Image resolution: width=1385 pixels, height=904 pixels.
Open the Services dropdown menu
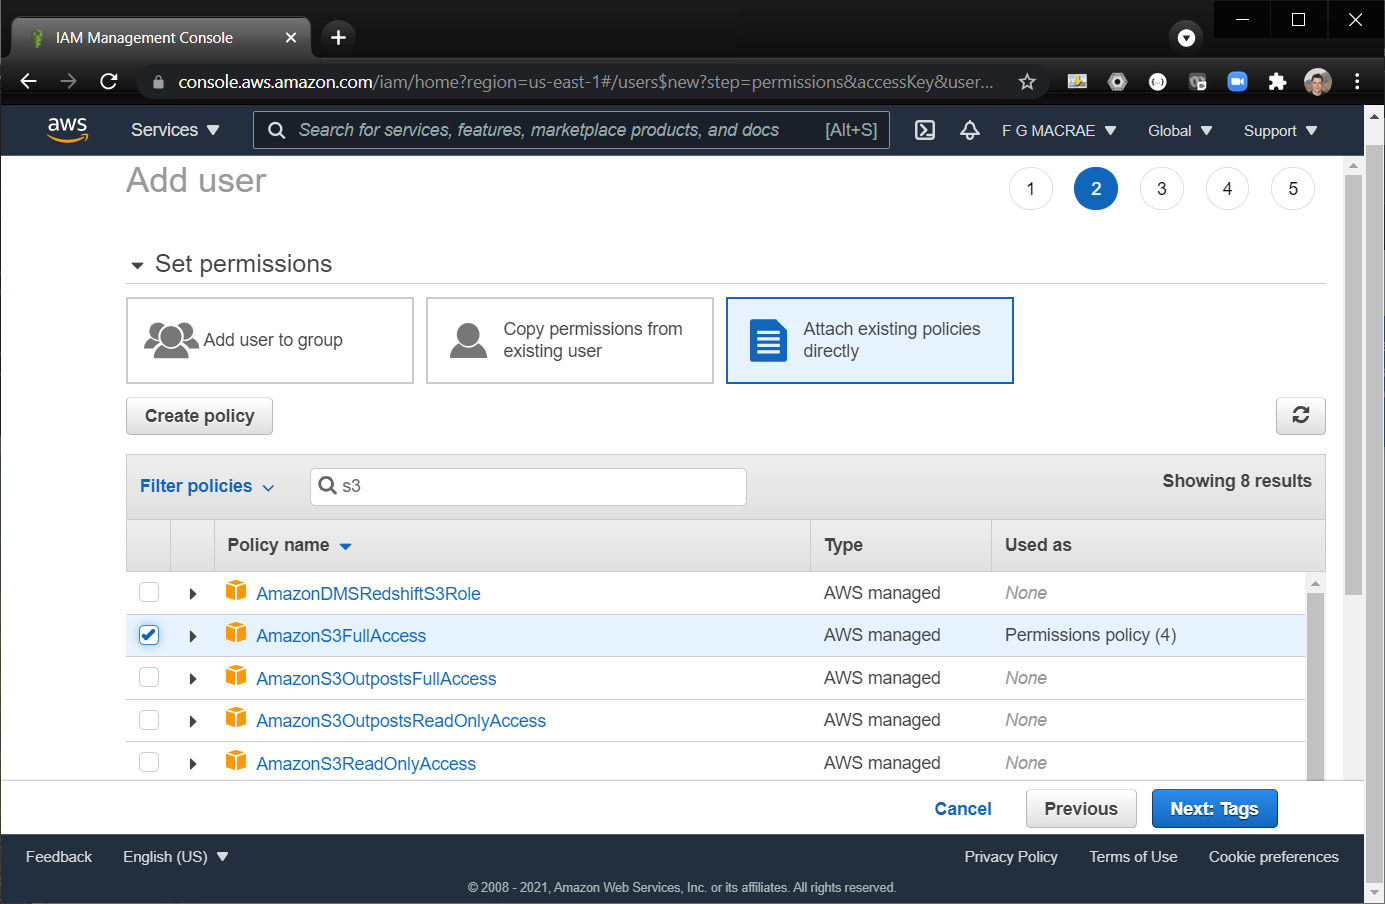tap(175, 130)
